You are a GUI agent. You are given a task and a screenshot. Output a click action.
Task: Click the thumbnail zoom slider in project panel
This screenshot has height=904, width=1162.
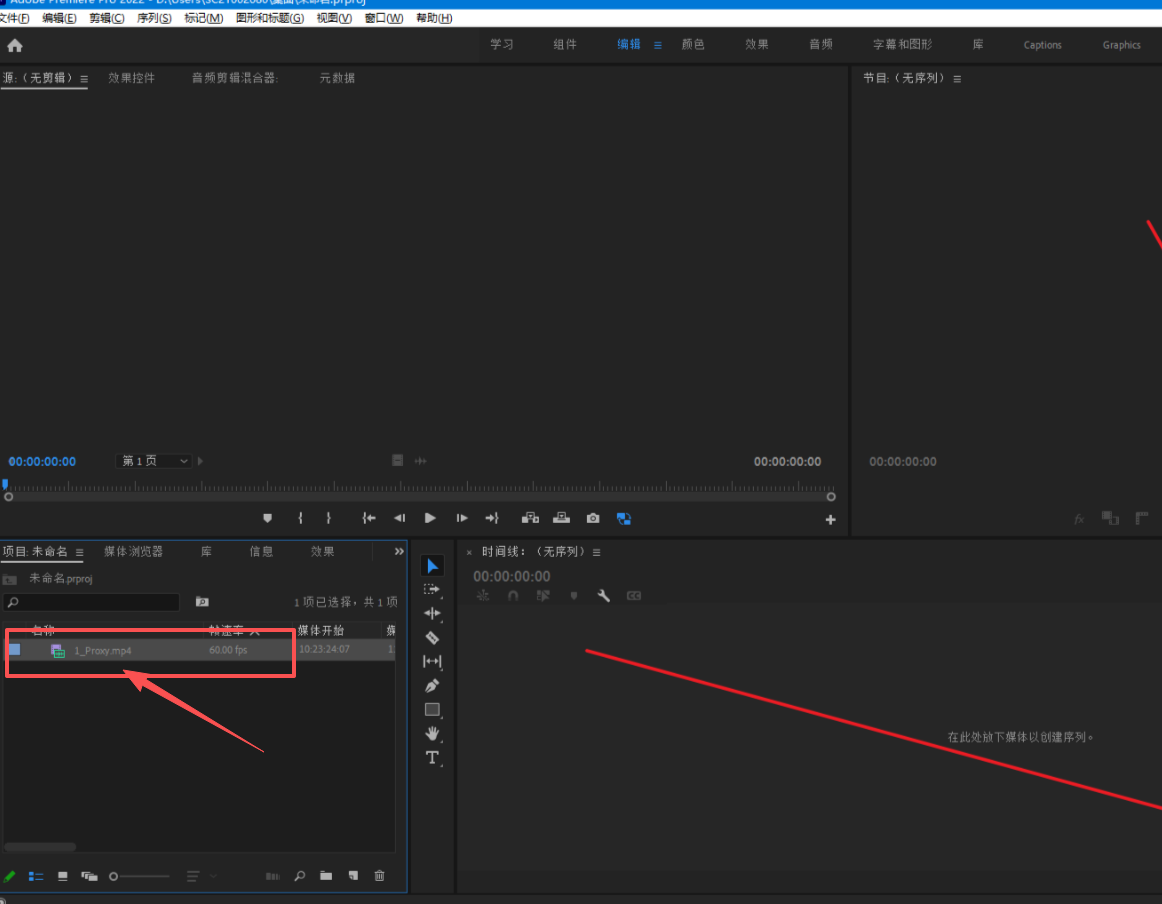coord(140,876)
